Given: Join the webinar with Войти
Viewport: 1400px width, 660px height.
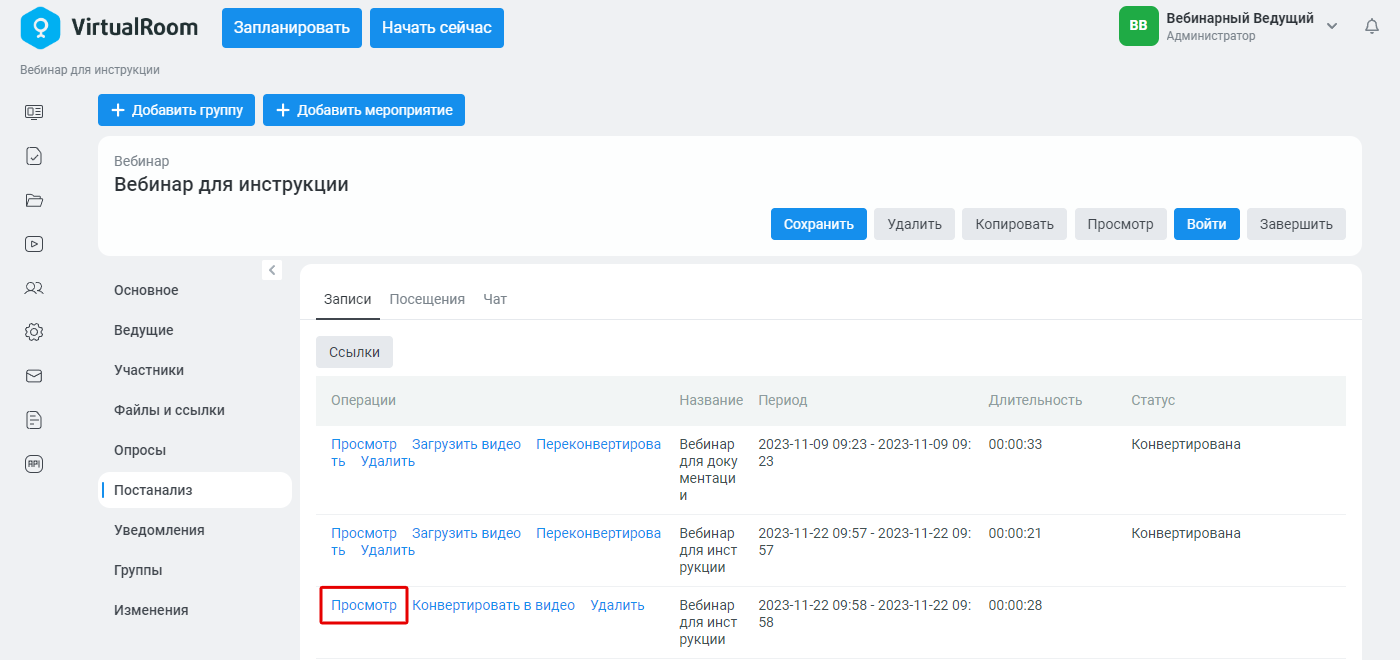Looking at the screenshot, I should click(1207, 224).
